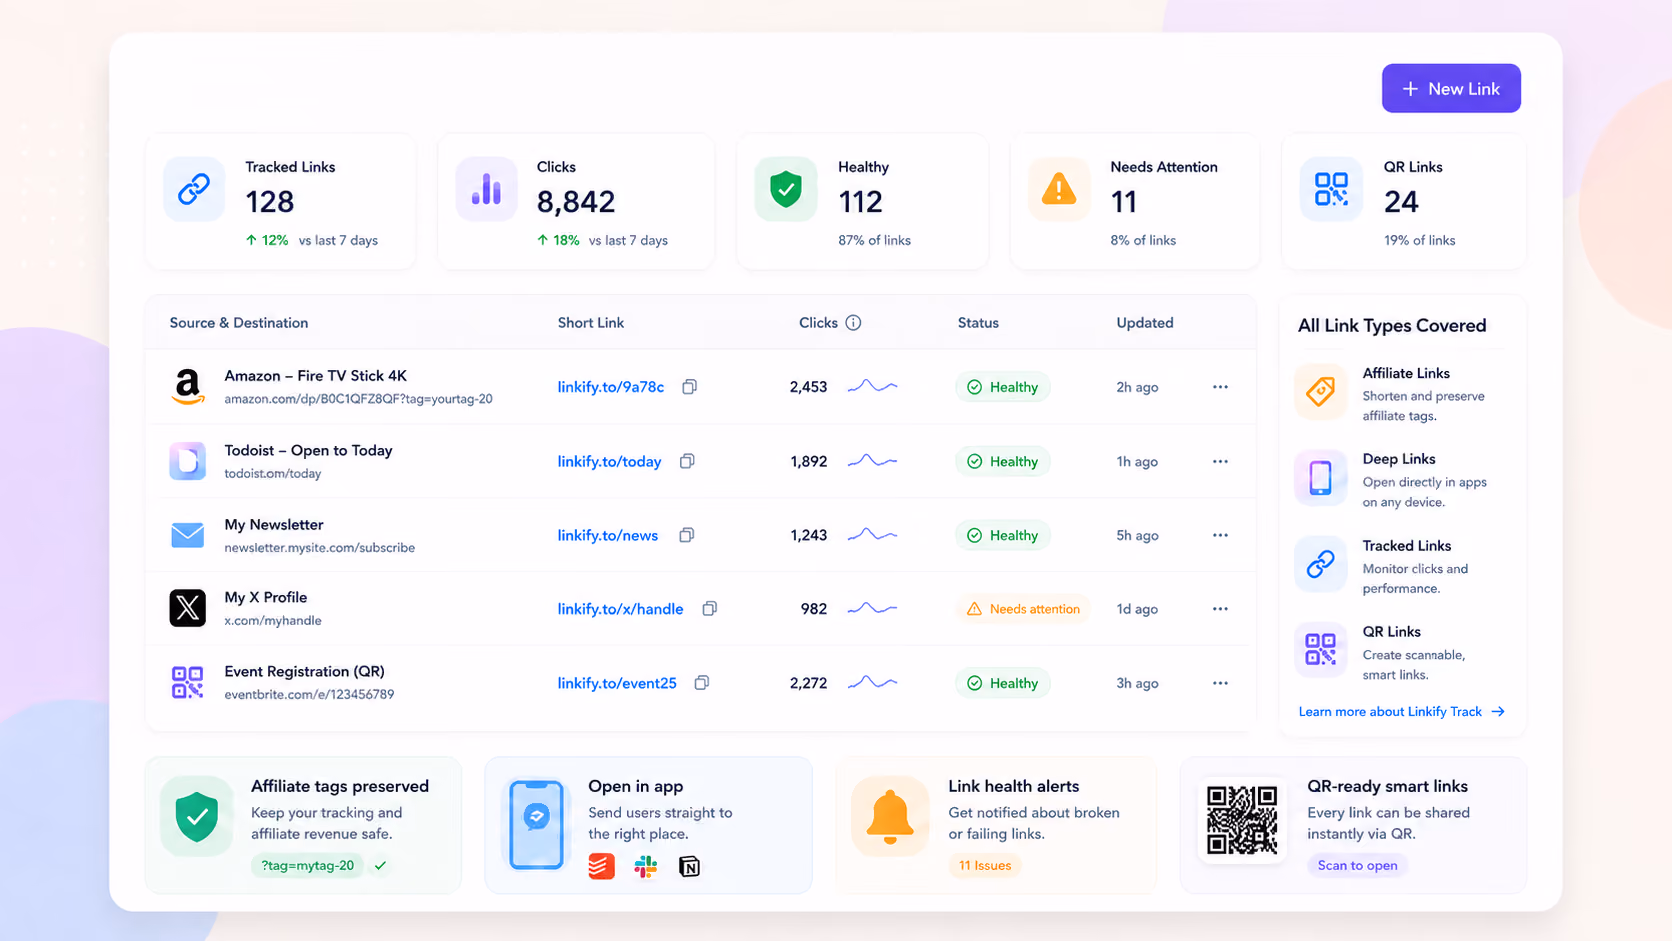Click the Affiliate Links tag icon
Screen dimensions: 1672x941
[x=1320, y=391]
